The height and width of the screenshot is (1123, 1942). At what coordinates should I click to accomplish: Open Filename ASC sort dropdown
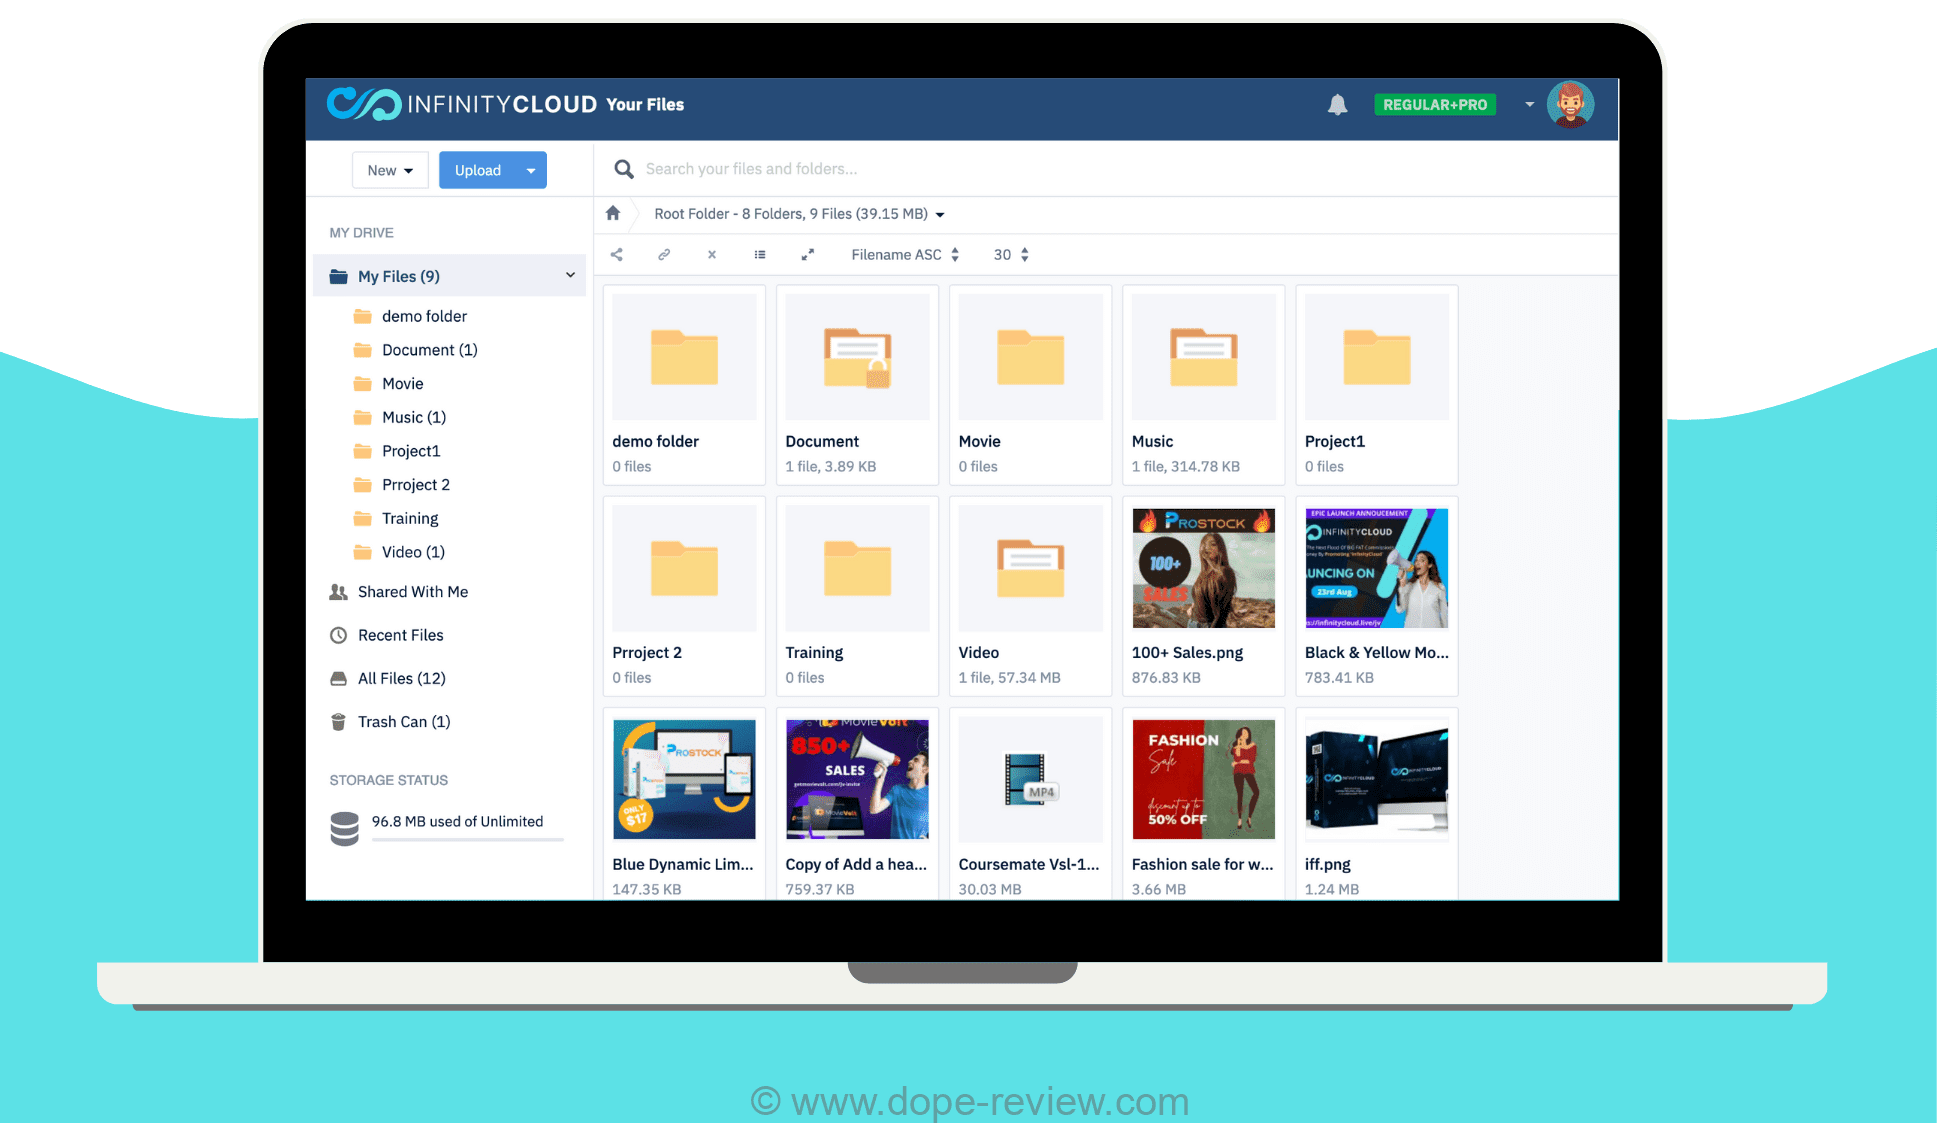coord(905,255)
